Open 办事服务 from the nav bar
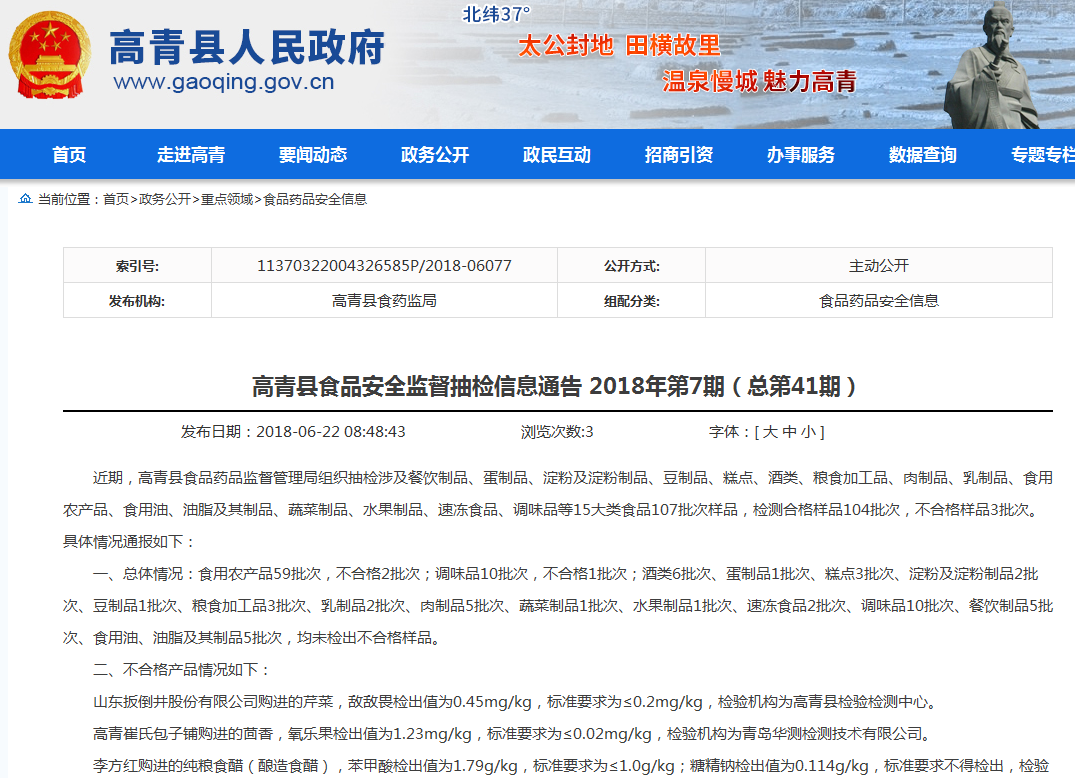This screenshot has width=1075, height=778. pos(801,155)
